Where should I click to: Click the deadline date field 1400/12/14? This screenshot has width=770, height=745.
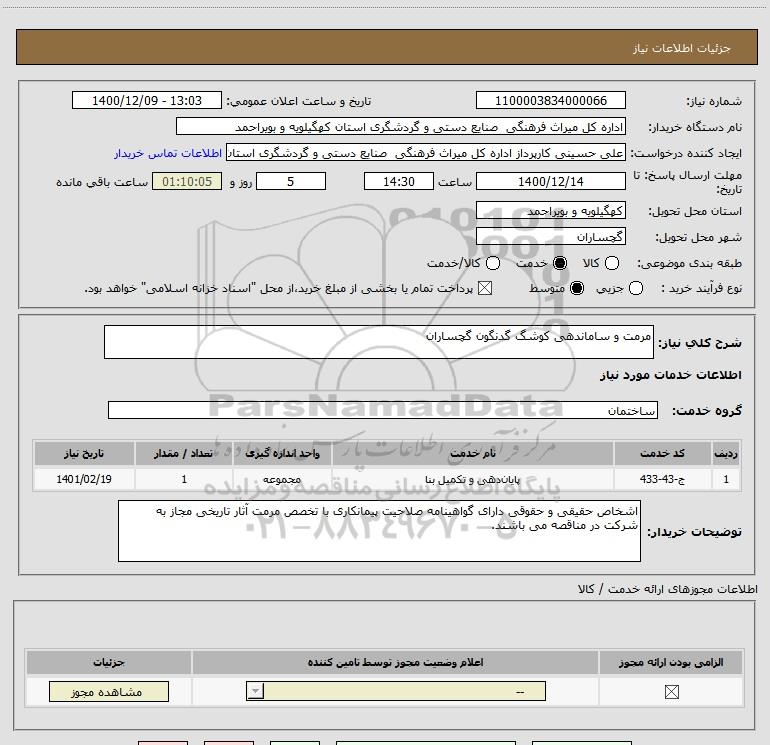tap(550, 181)
